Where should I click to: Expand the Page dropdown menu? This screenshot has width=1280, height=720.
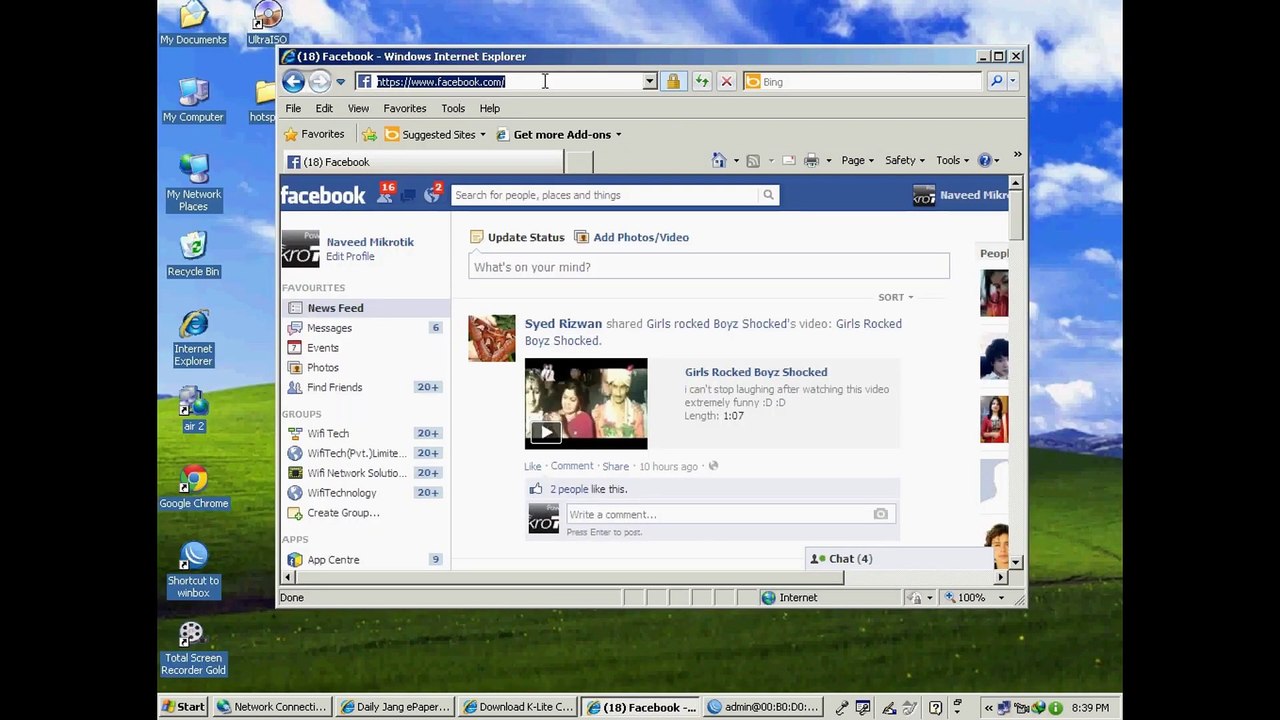[858, 160]
